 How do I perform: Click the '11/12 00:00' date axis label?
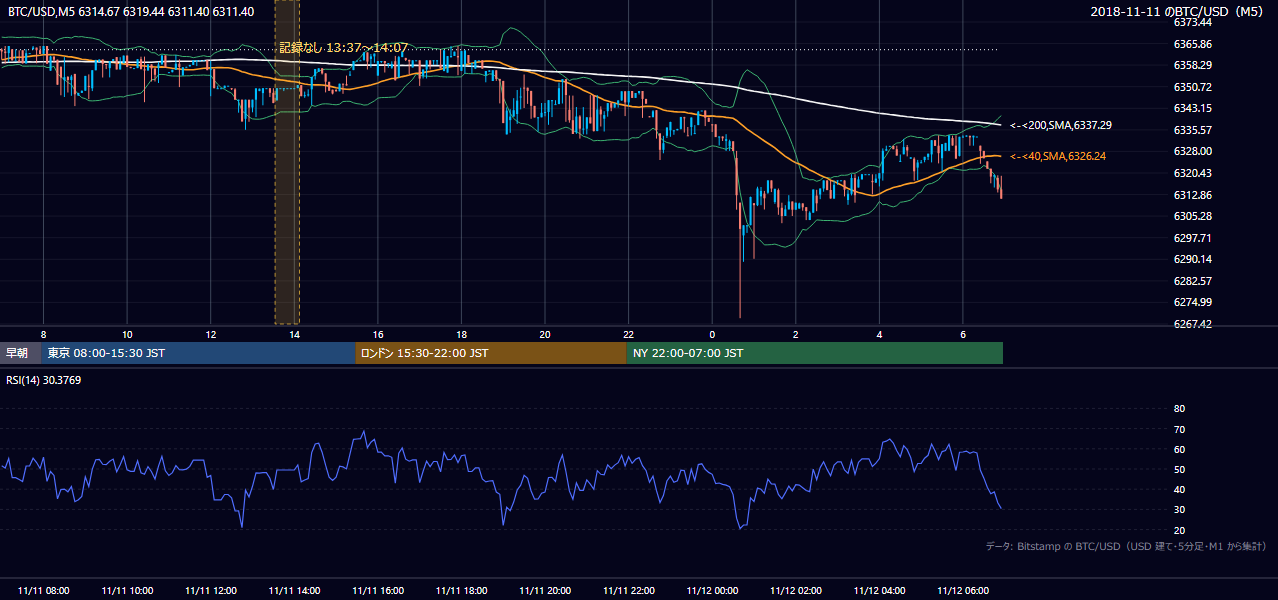coord(712,591)
